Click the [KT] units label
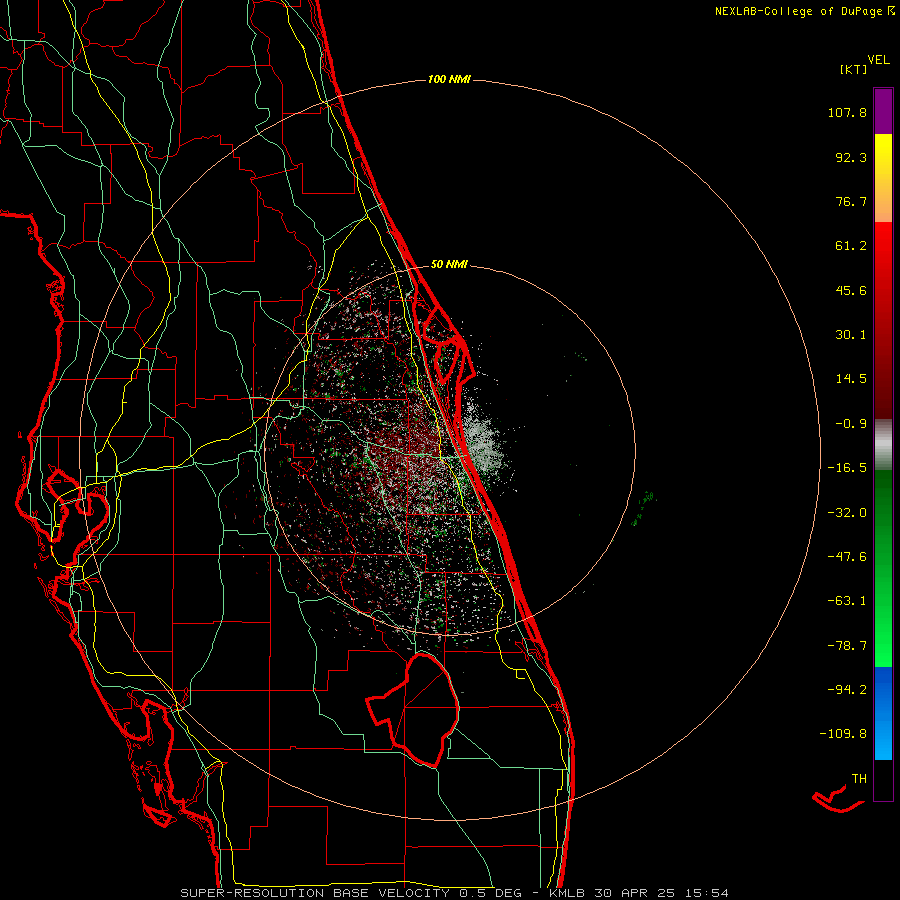Image resolution: width=900 pixels, height=900 pixels. (853, 69)
